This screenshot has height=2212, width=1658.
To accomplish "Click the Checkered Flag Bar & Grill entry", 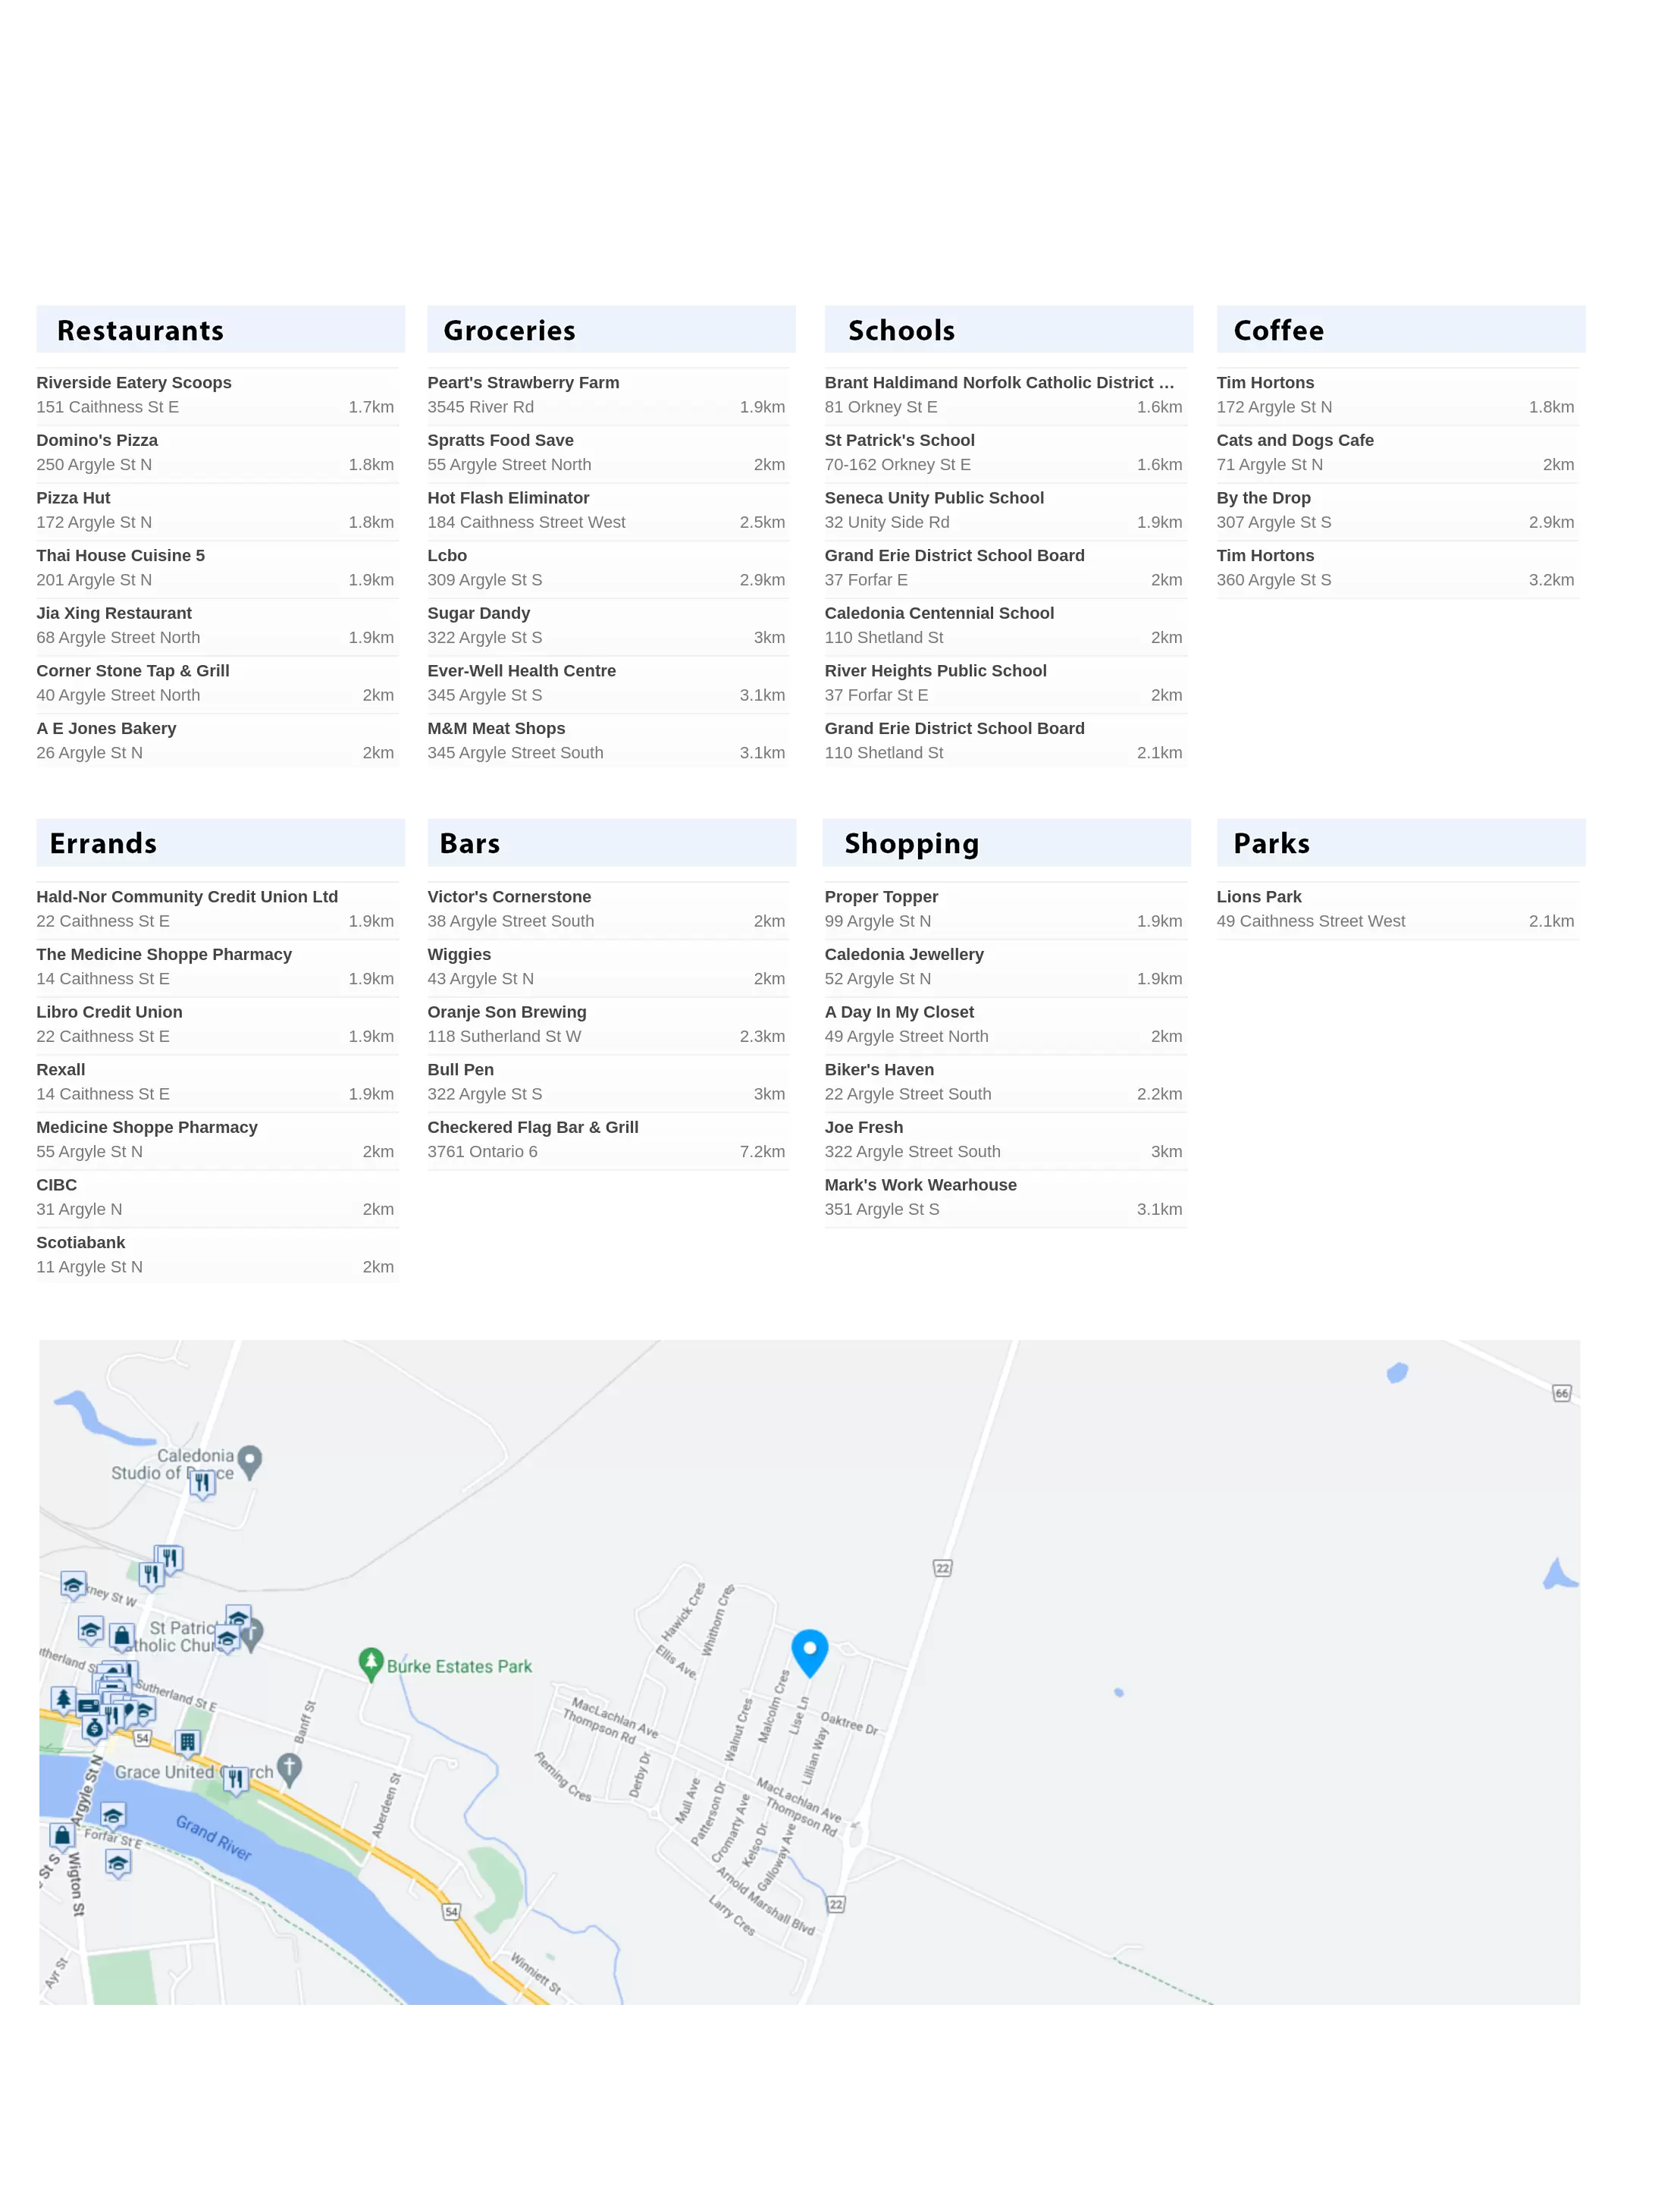I will coord(532,1127).
